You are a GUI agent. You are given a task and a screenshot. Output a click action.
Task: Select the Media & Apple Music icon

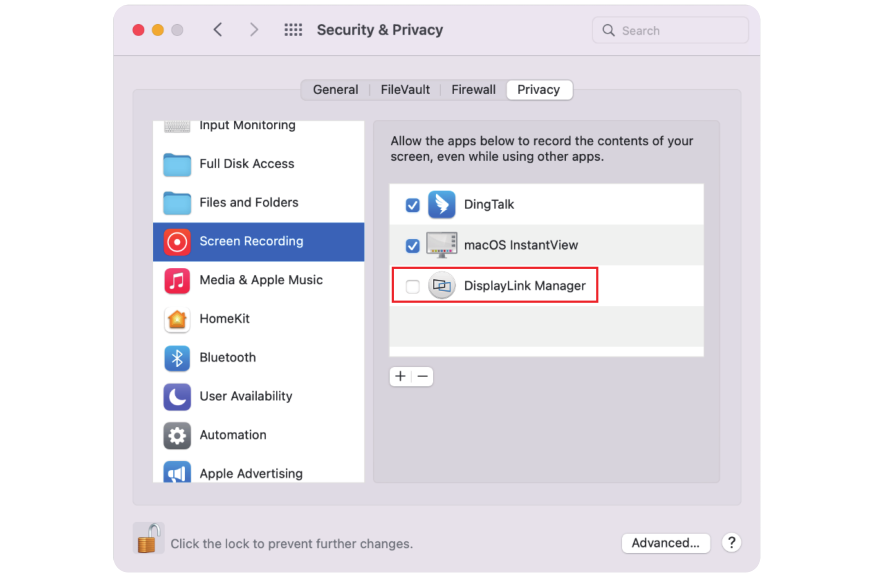pos(177,280)
